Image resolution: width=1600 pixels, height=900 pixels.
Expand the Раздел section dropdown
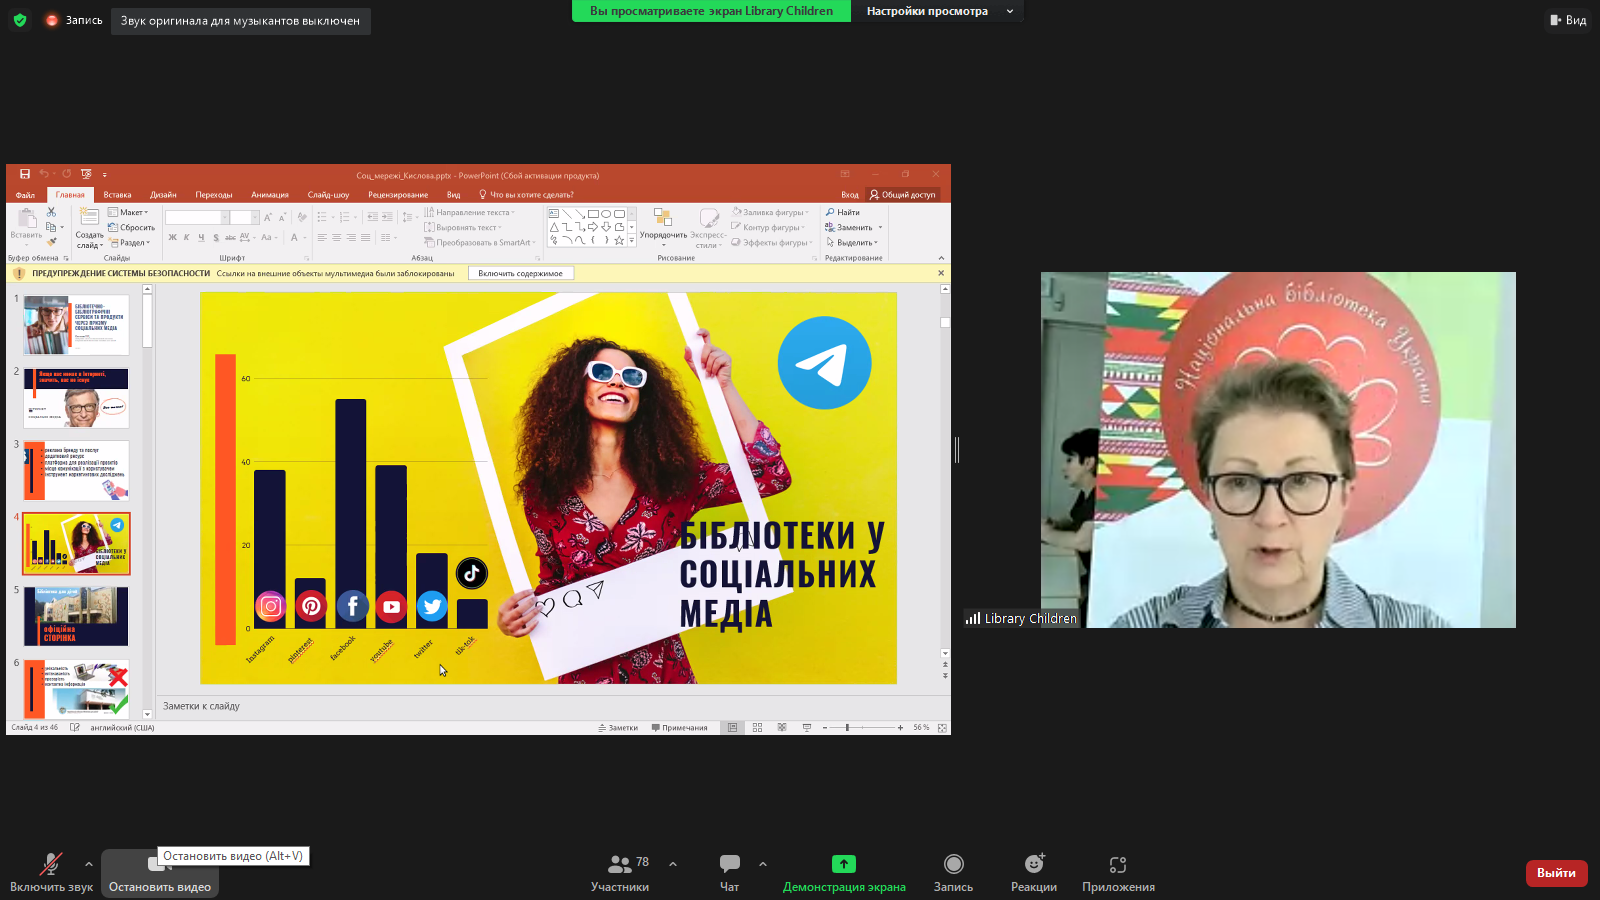130,242
